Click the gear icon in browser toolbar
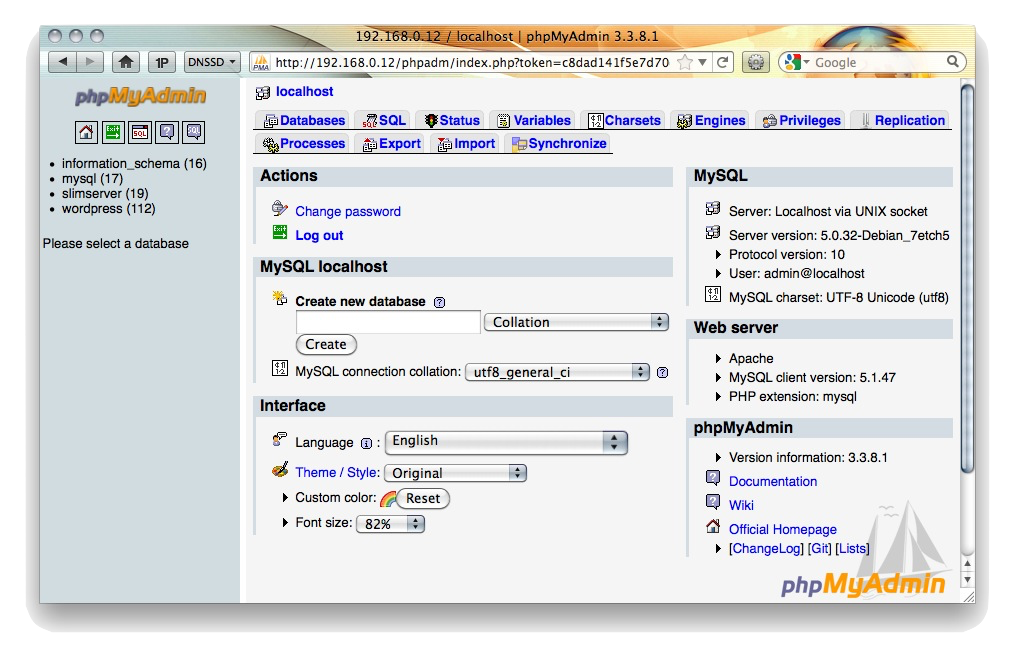This screenshot has width=1015, height=658. [755, 62]
